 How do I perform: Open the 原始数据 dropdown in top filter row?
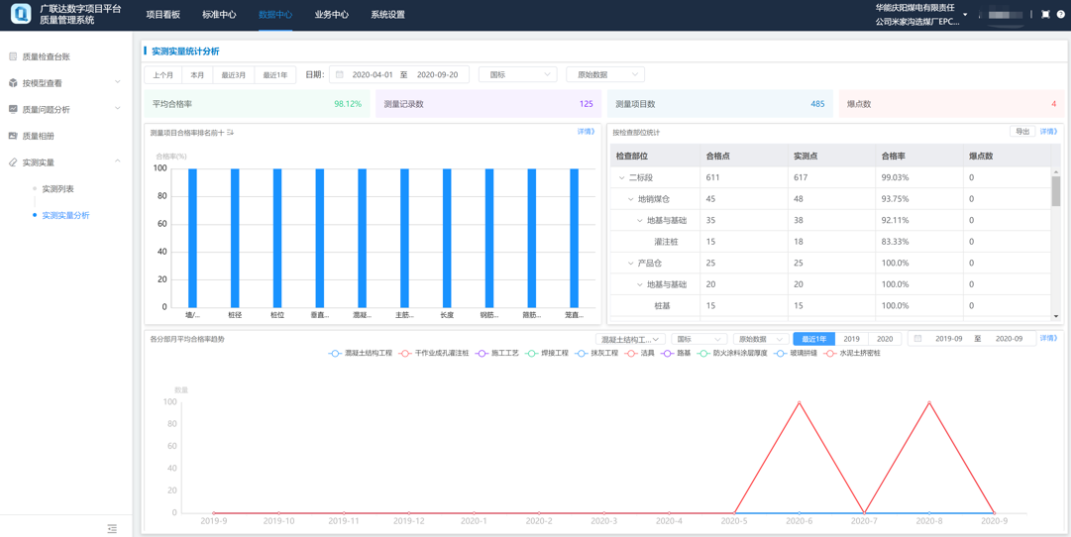[605, 74]
